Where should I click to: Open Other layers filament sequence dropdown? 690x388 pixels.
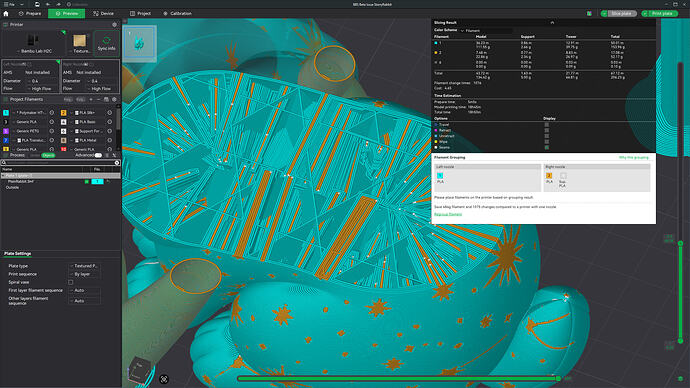[x=84, y=301]
